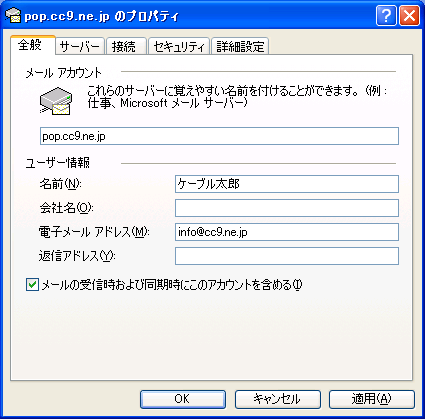Image resolution: width=425 pixels, height=419 pixels.
Task: Select the 全般 tab
Action: (x=32, y=45)
